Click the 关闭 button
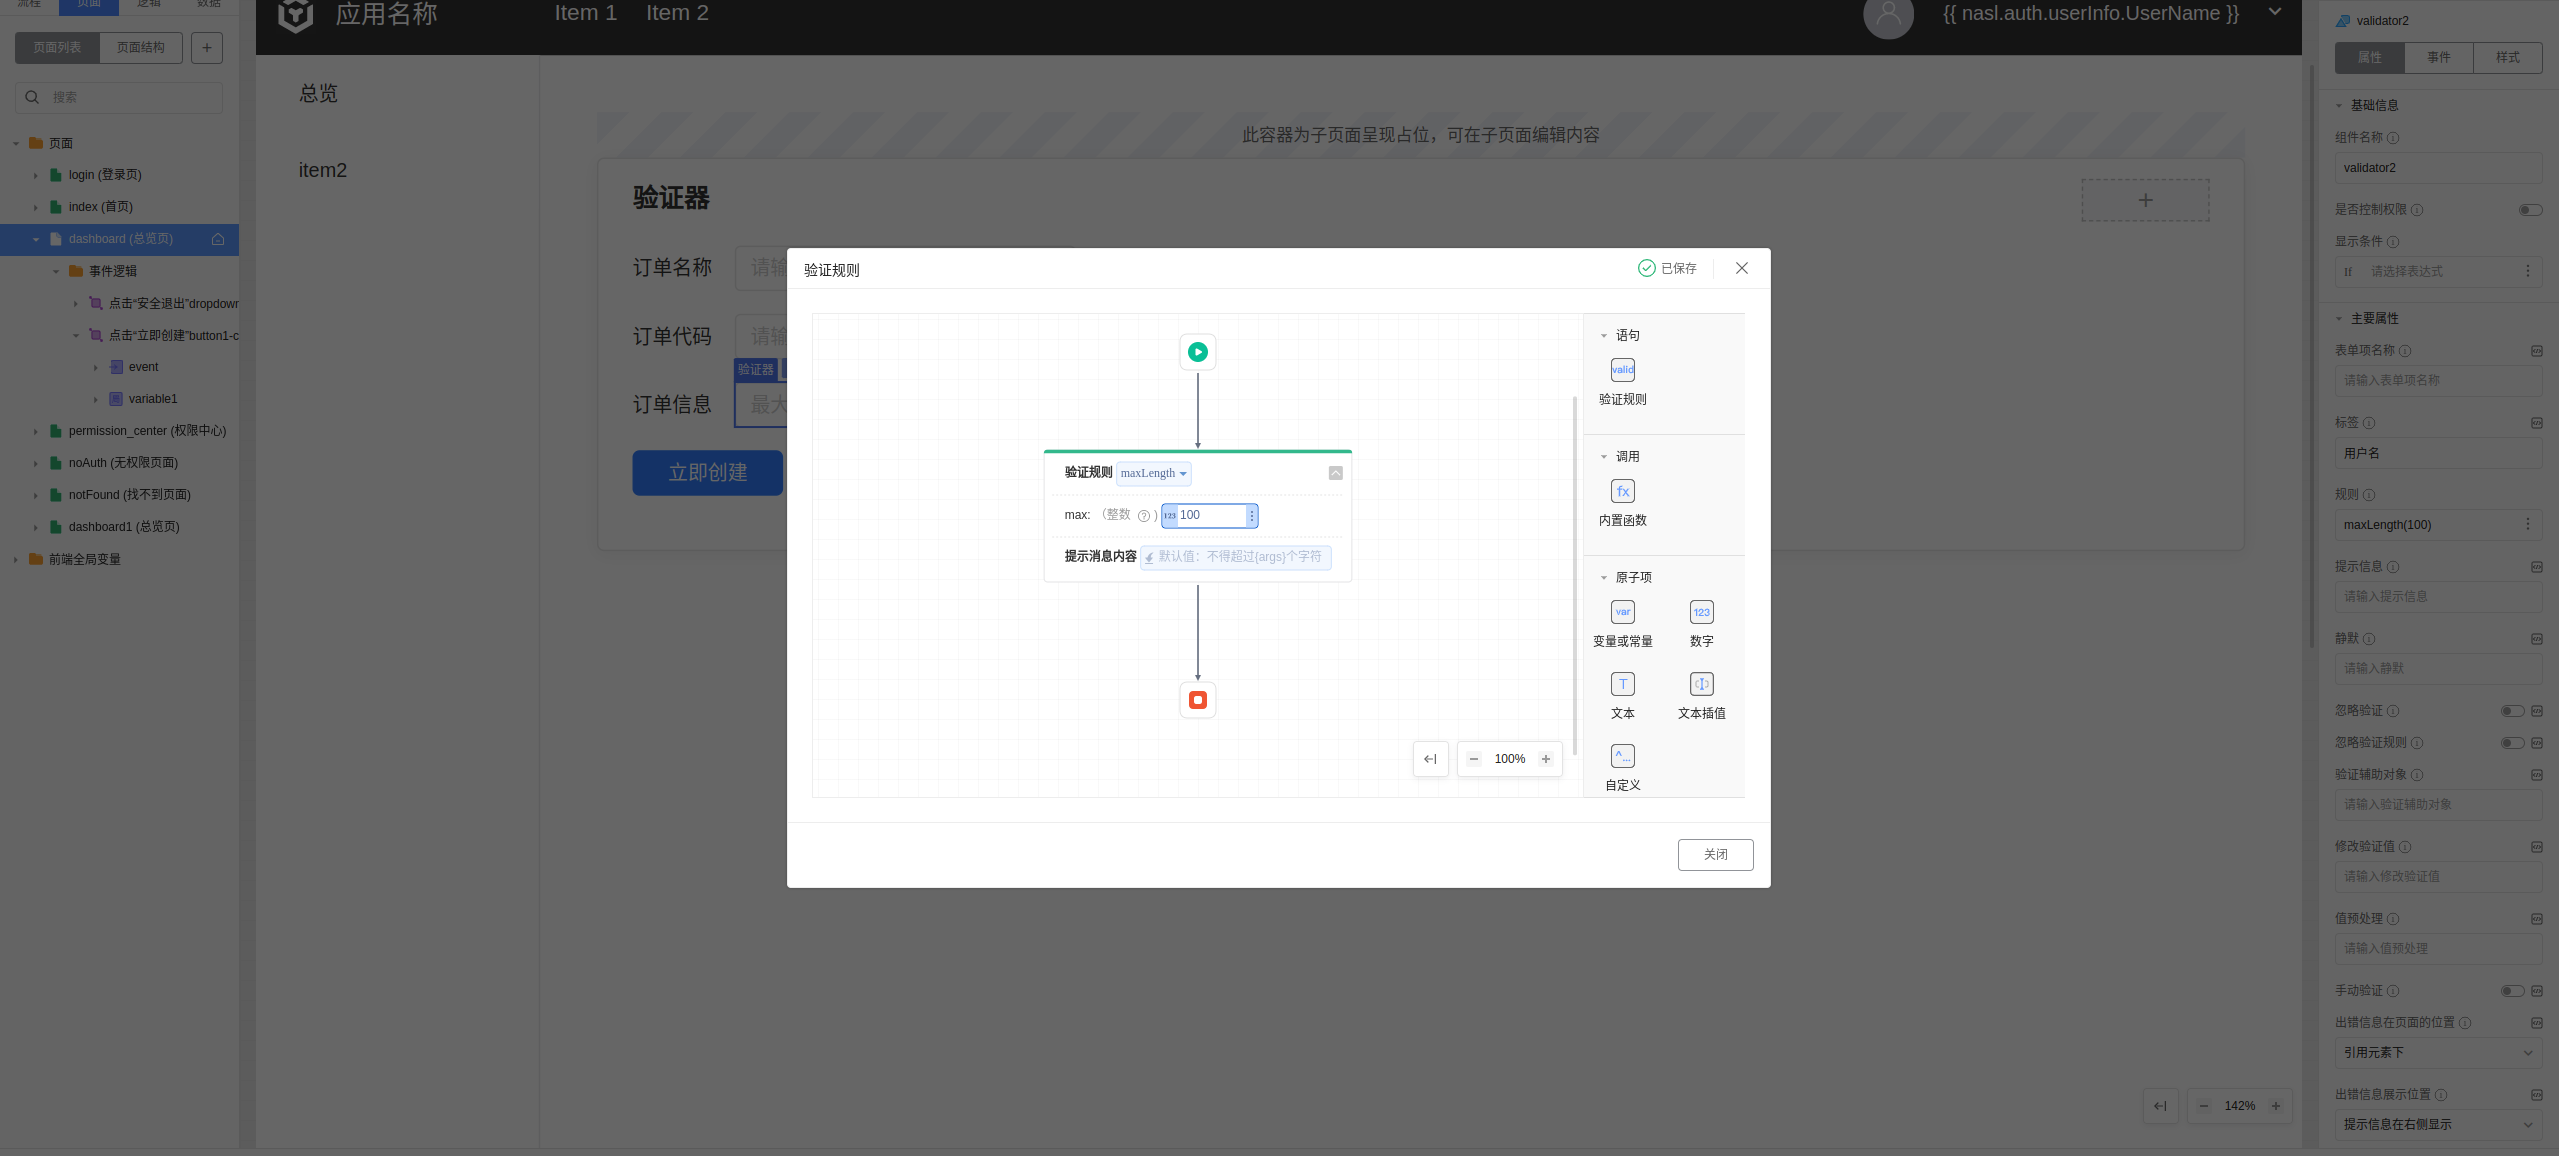This screenshot has width=2559, height=1156. pyautogui.click(x=1715, y=855)
